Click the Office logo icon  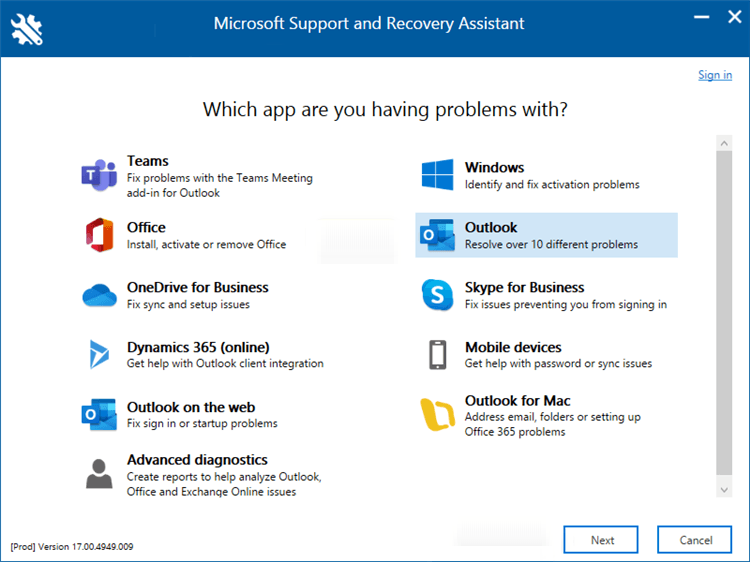[99, 235]
